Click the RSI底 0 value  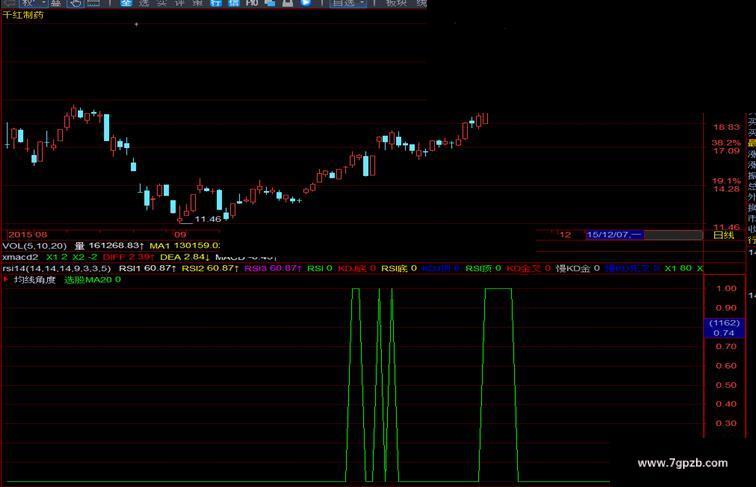point(399,269)
